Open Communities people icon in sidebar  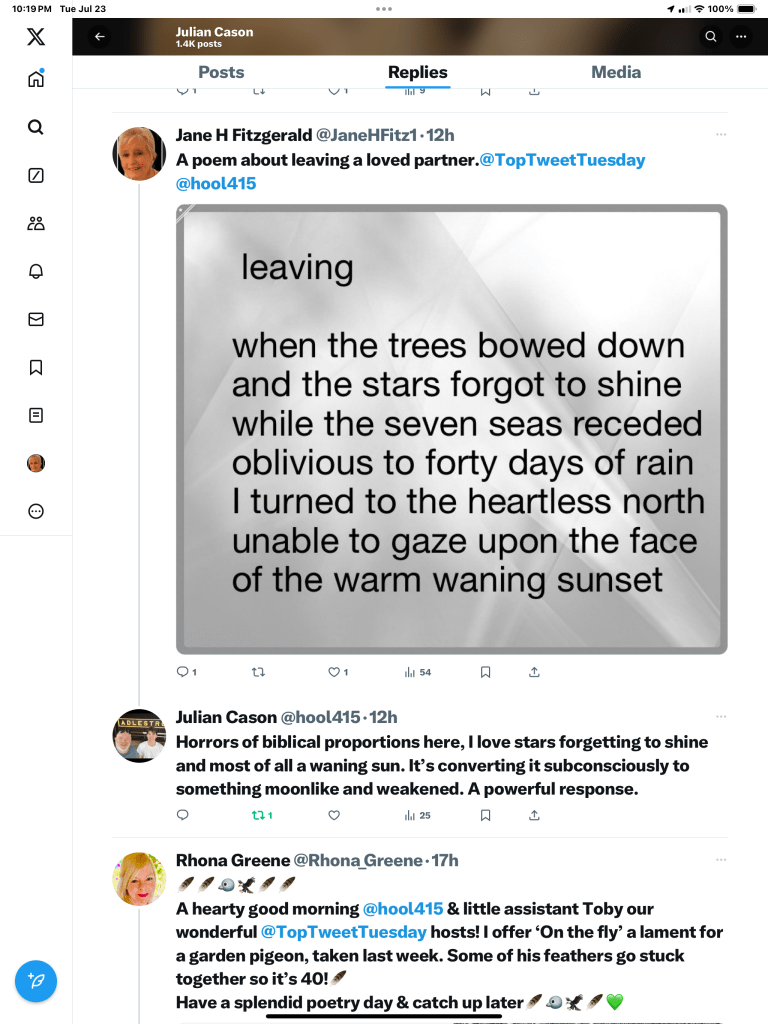36,223
